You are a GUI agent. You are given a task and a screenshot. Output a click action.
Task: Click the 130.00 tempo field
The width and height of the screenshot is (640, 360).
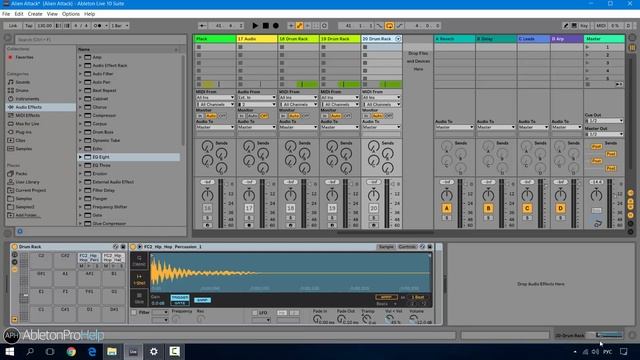44,26
